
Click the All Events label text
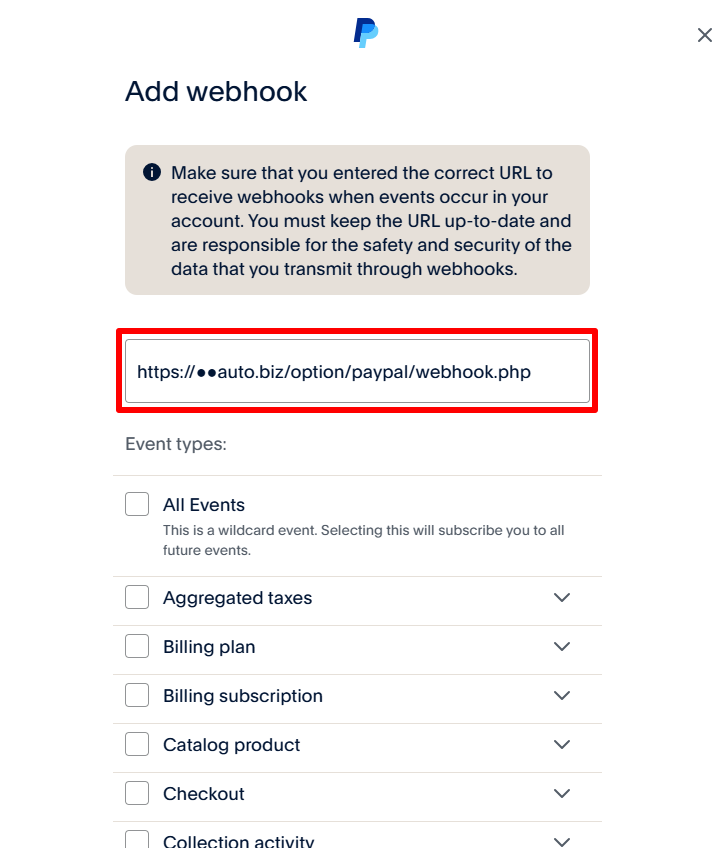coord(204,505)
